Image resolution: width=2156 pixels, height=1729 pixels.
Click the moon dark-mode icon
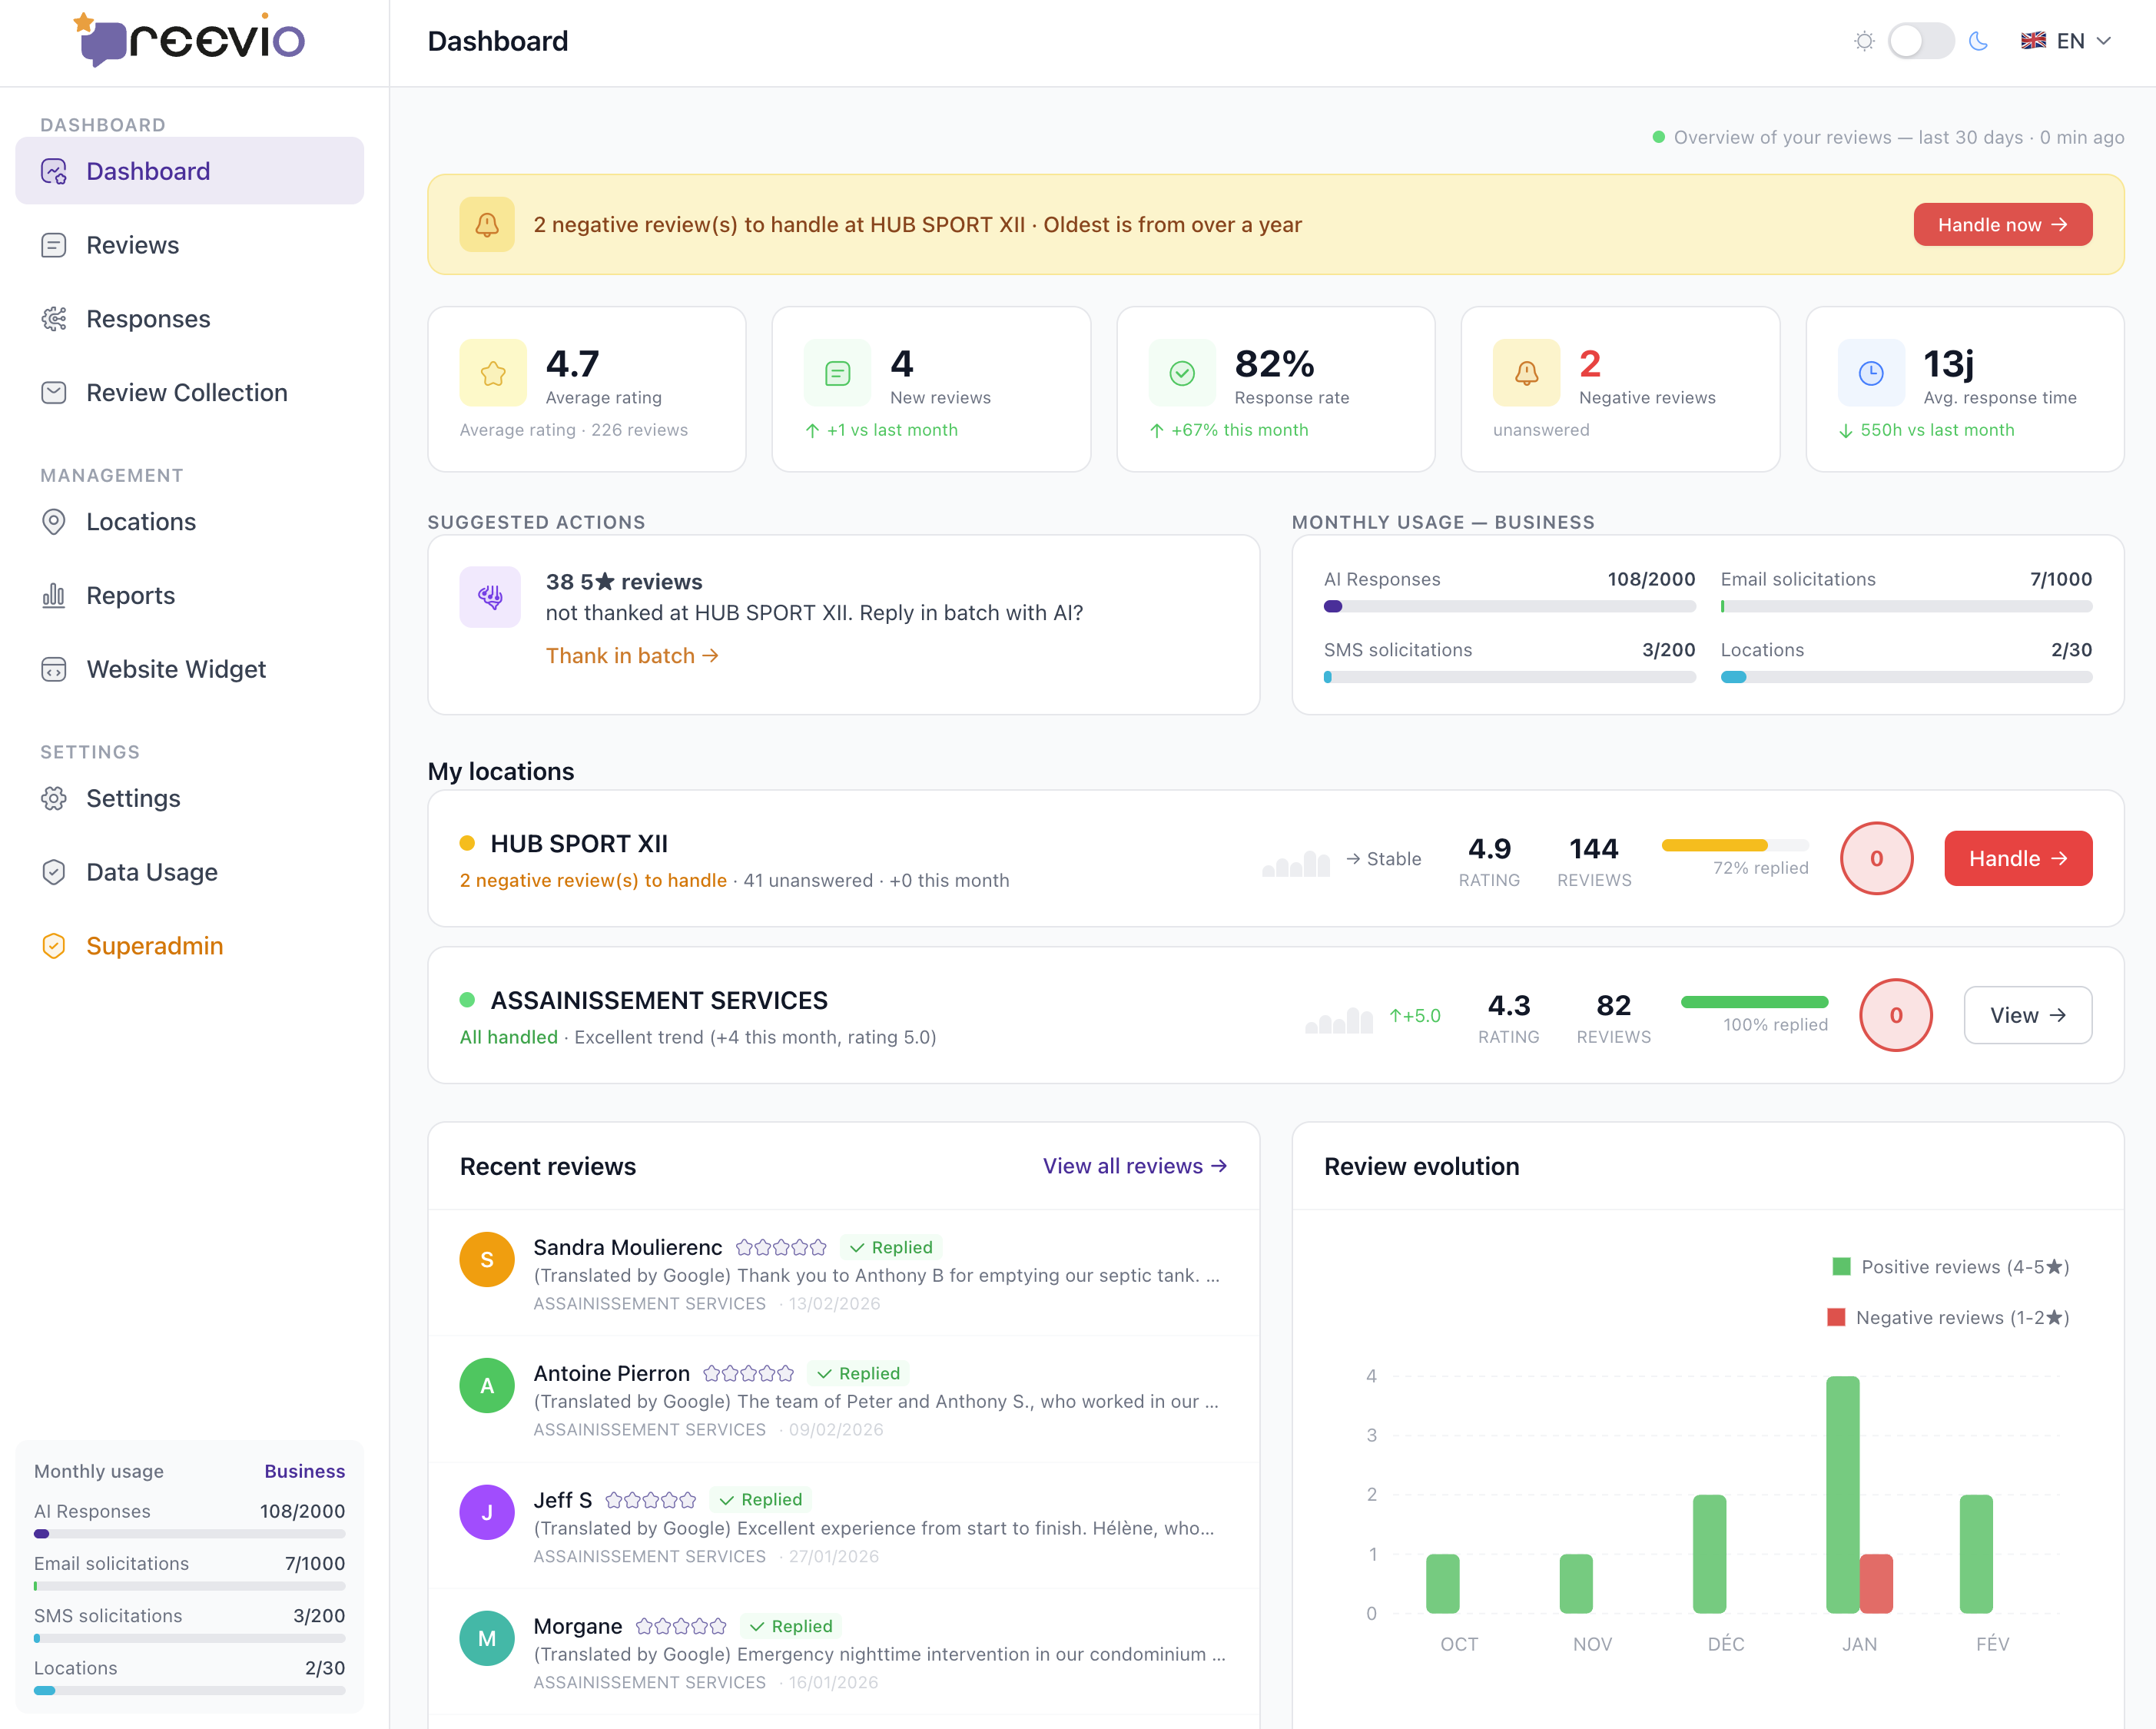1978,41
